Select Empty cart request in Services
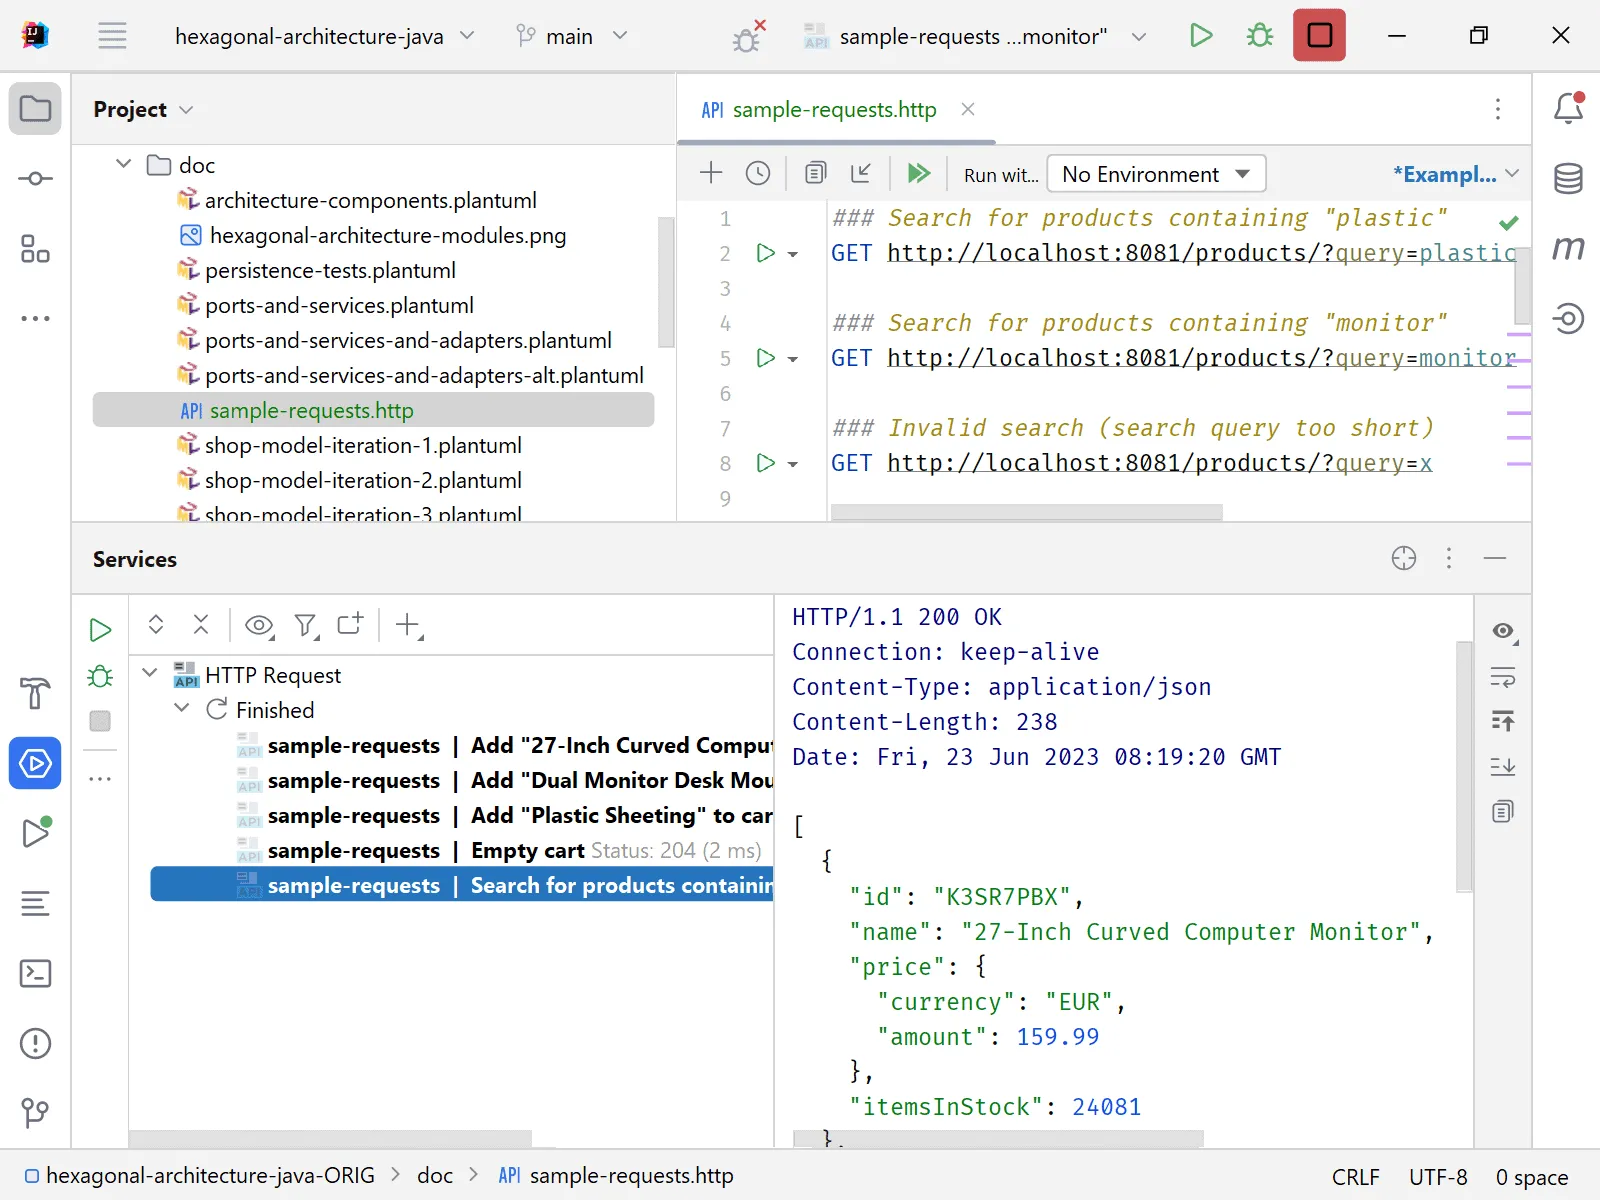This screenshot has width=1600, height=1200. 461,851
